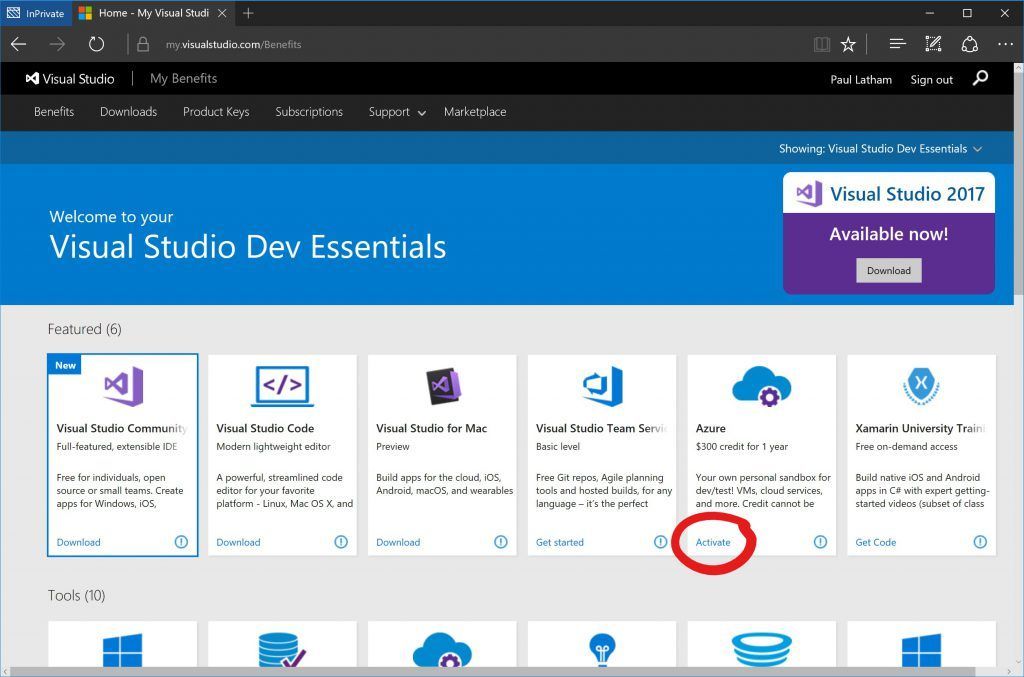Open the Benefits nav item
Viewport: 1024px width, 677px height.
click(x=54, y=112)
